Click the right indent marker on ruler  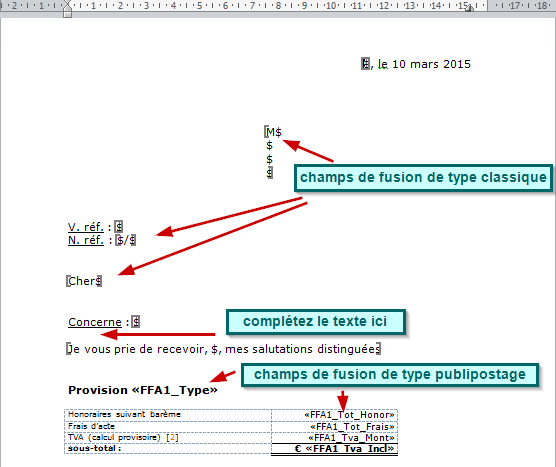(469, 8)
